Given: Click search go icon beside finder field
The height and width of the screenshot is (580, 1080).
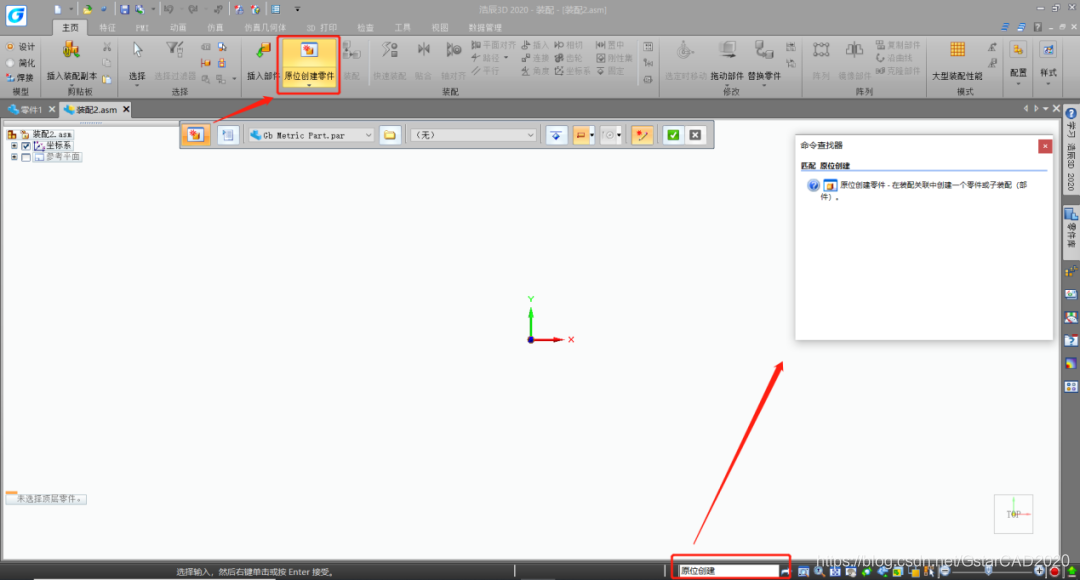Looking at the screenshot, I should [x=785, y=571].
